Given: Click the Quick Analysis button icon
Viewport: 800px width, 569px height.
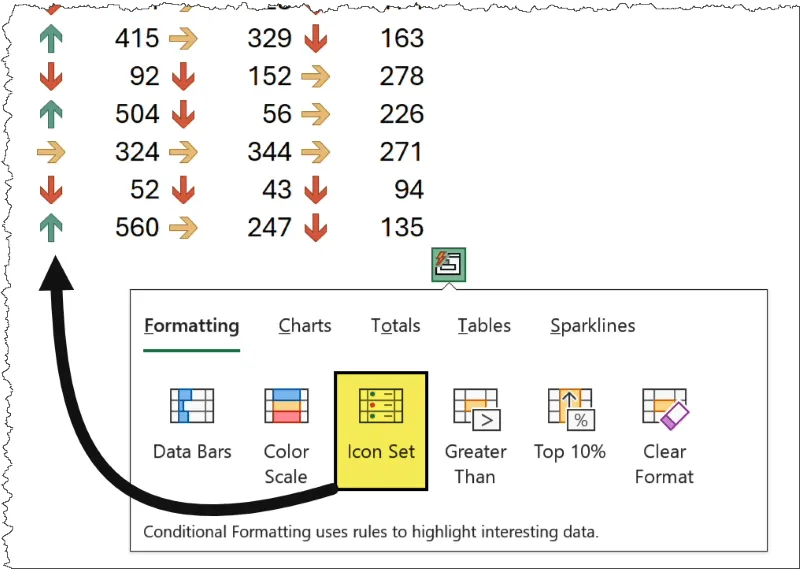Looking at the screenshot, I should pos(448,265).
